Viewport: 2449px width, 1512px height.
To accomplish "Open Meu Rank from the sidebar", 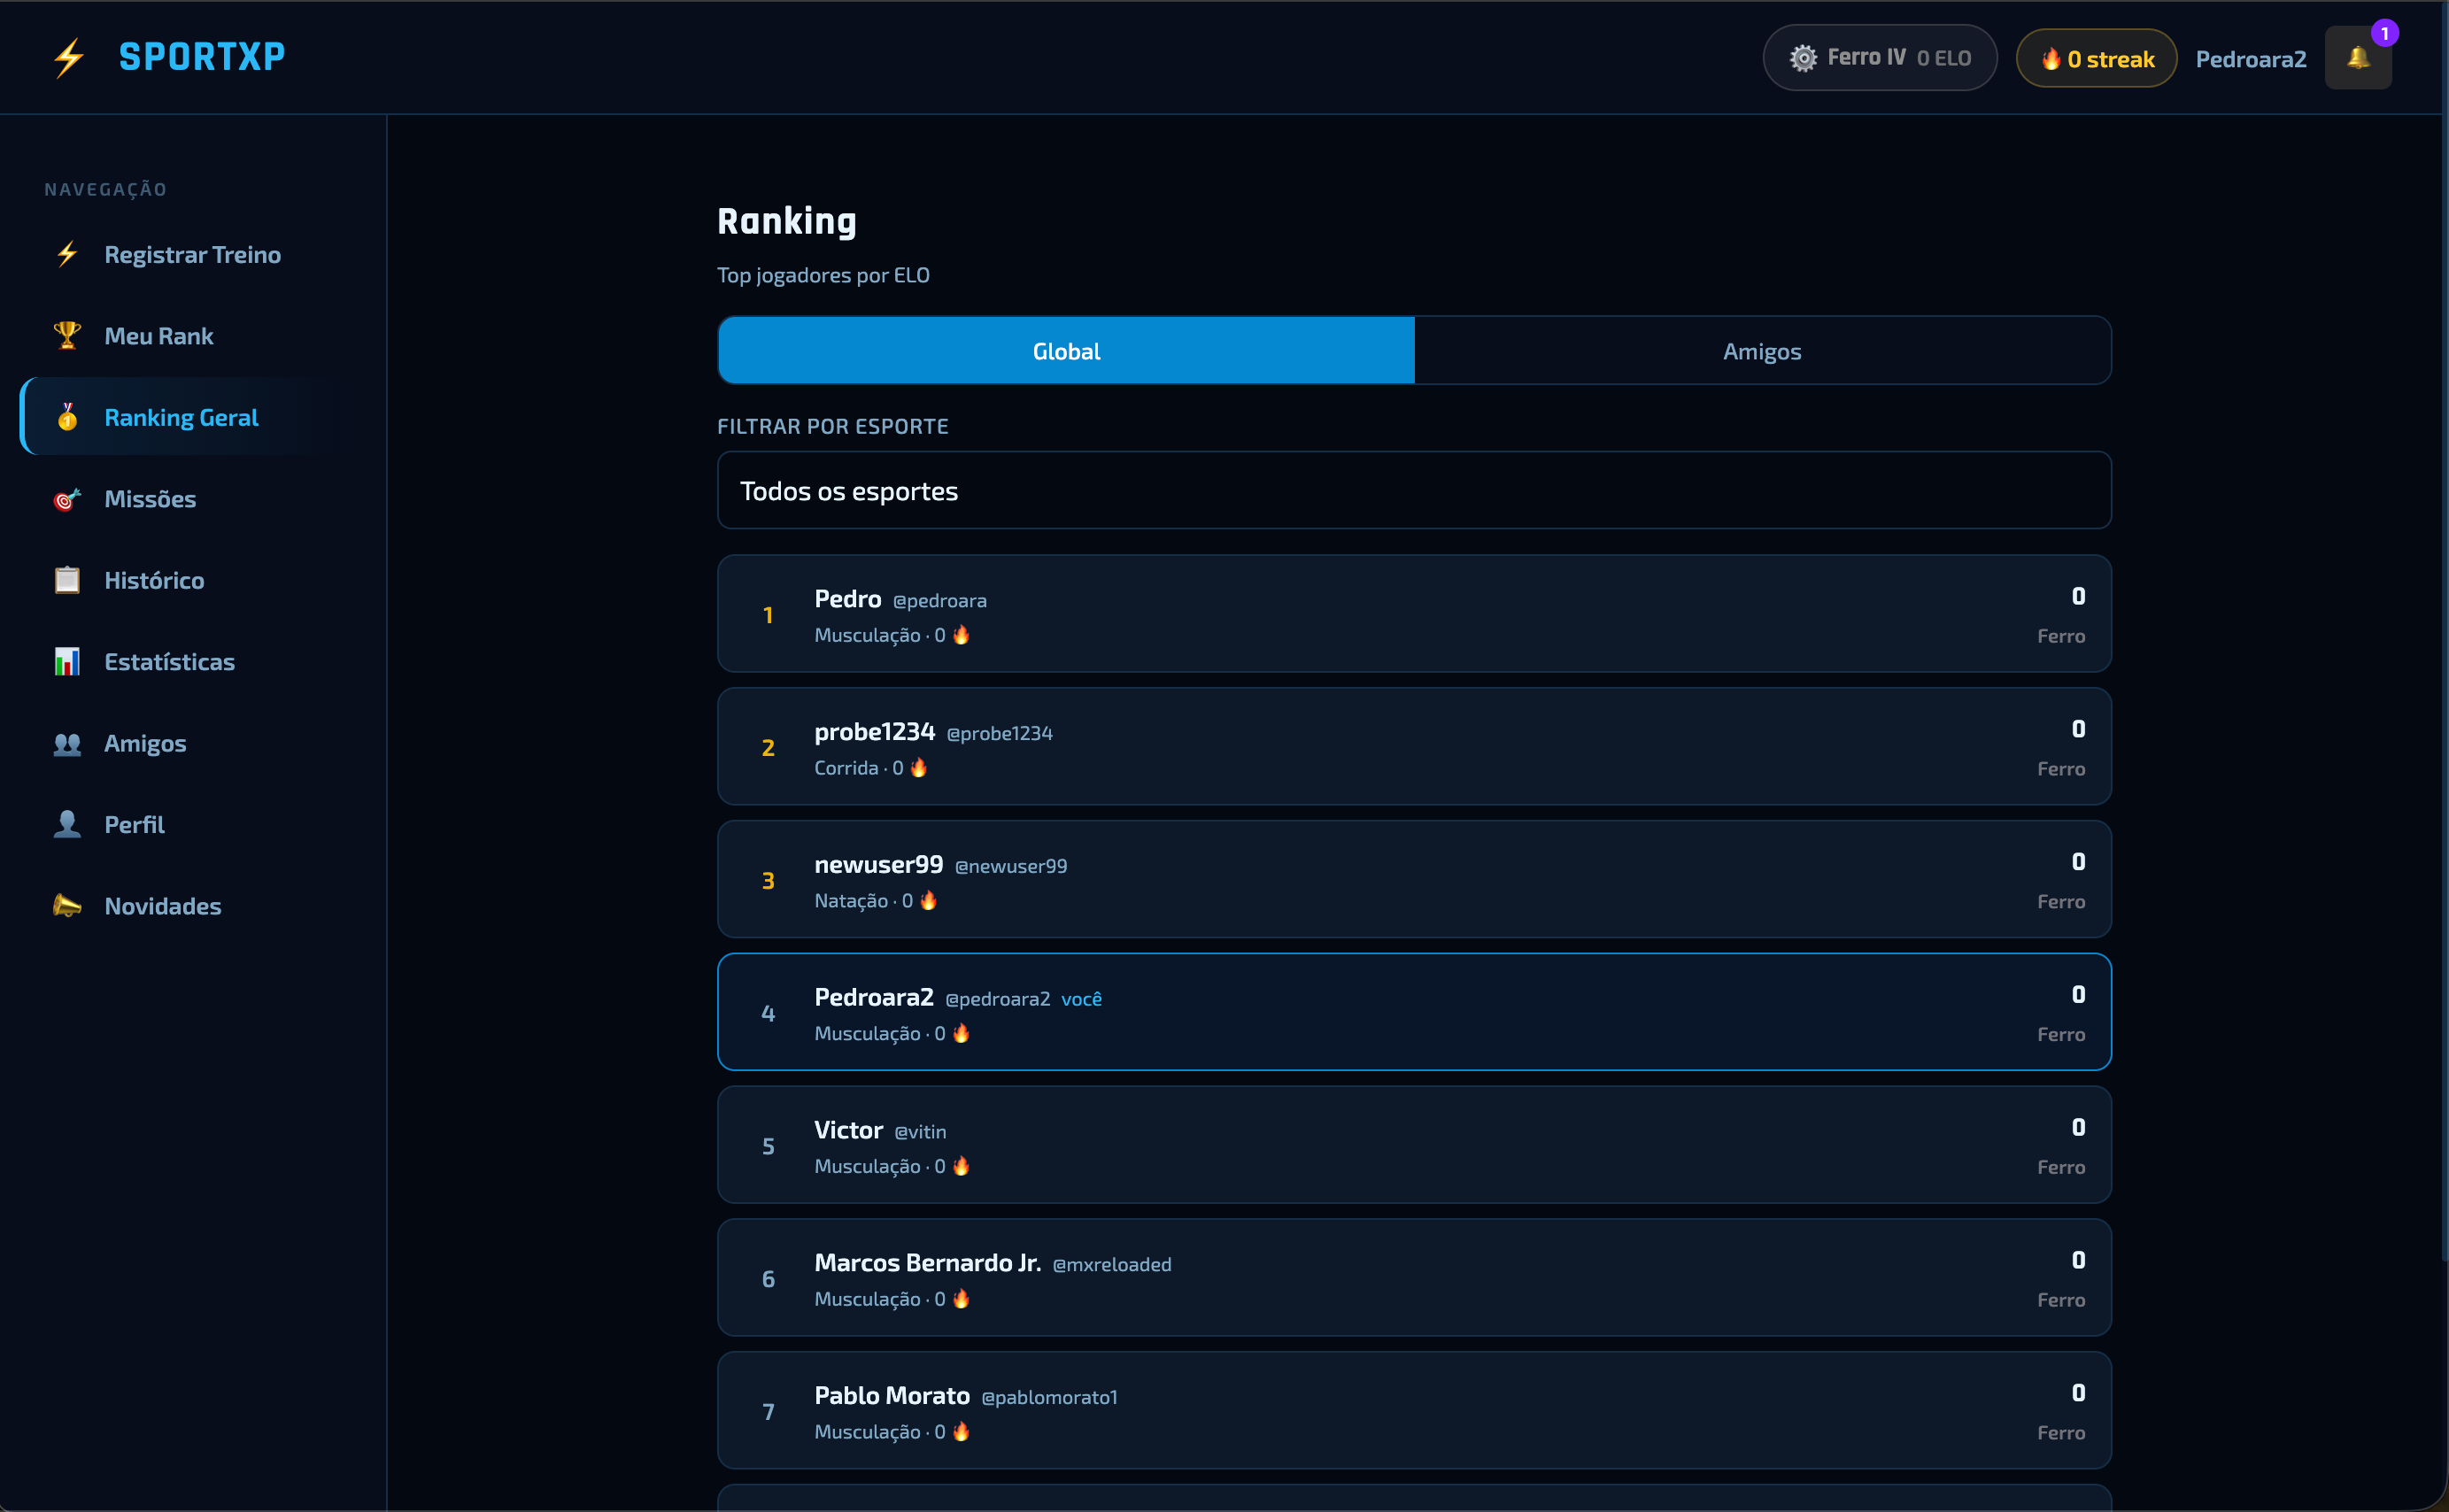I will coord(192,335).
